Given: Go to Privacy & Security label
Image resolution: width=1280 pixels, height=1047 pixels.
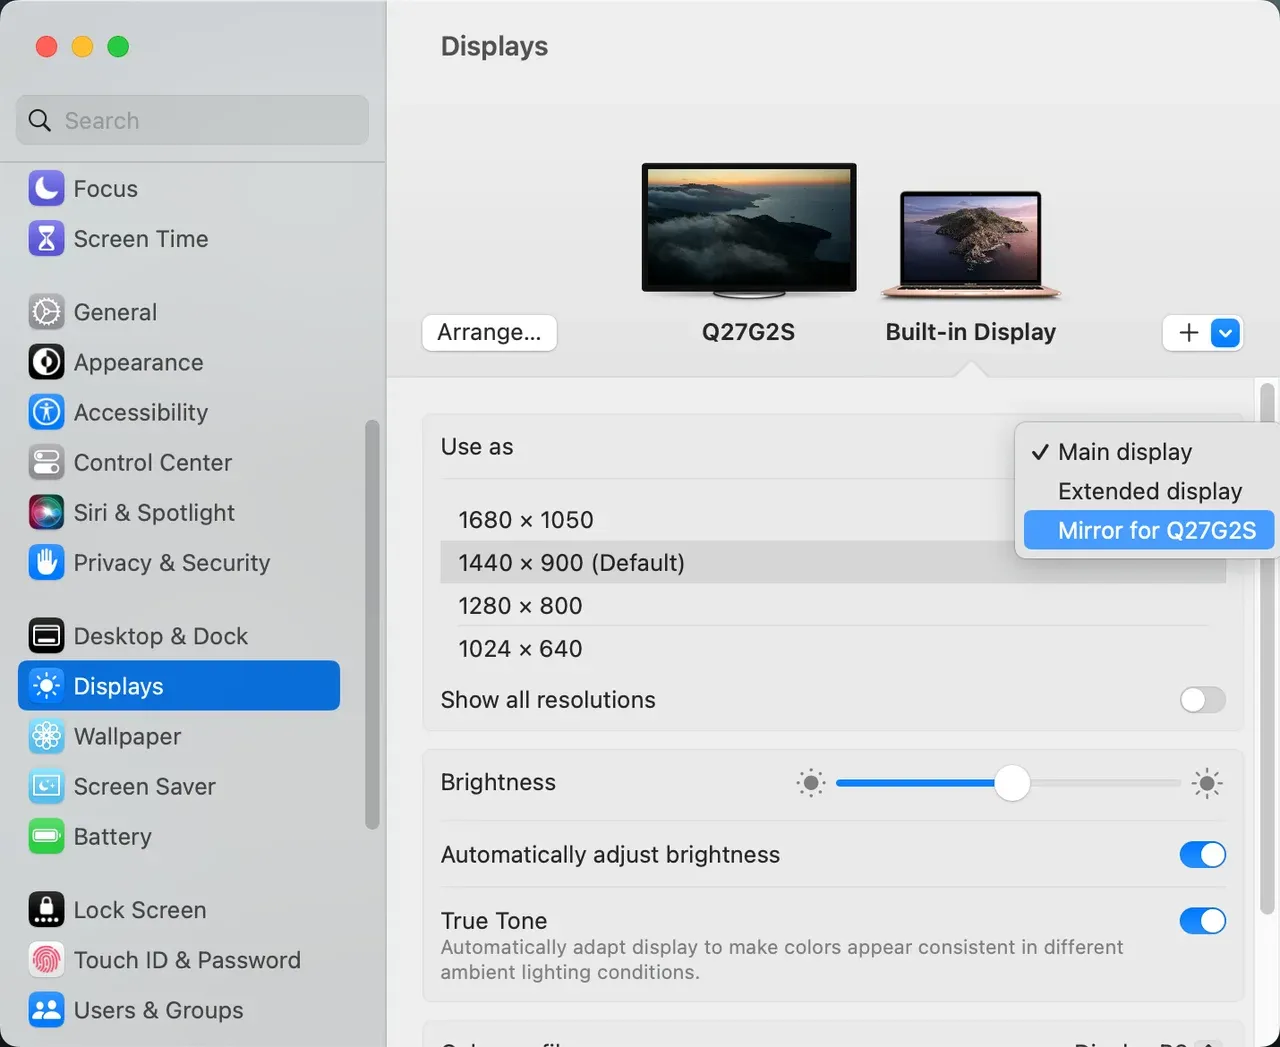Looking at the screenshot, I should click(x=172, y=563).
